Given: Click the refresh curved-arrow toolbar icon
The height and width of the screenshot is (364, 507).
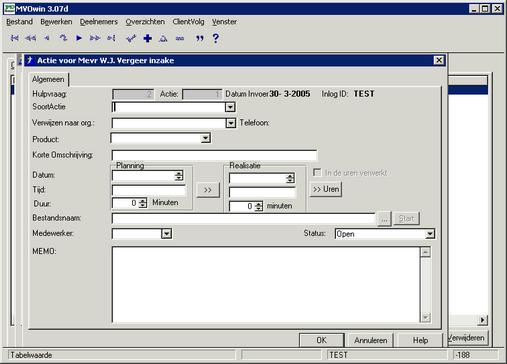Looking at the screenshot, I should [x=63, y=38].
